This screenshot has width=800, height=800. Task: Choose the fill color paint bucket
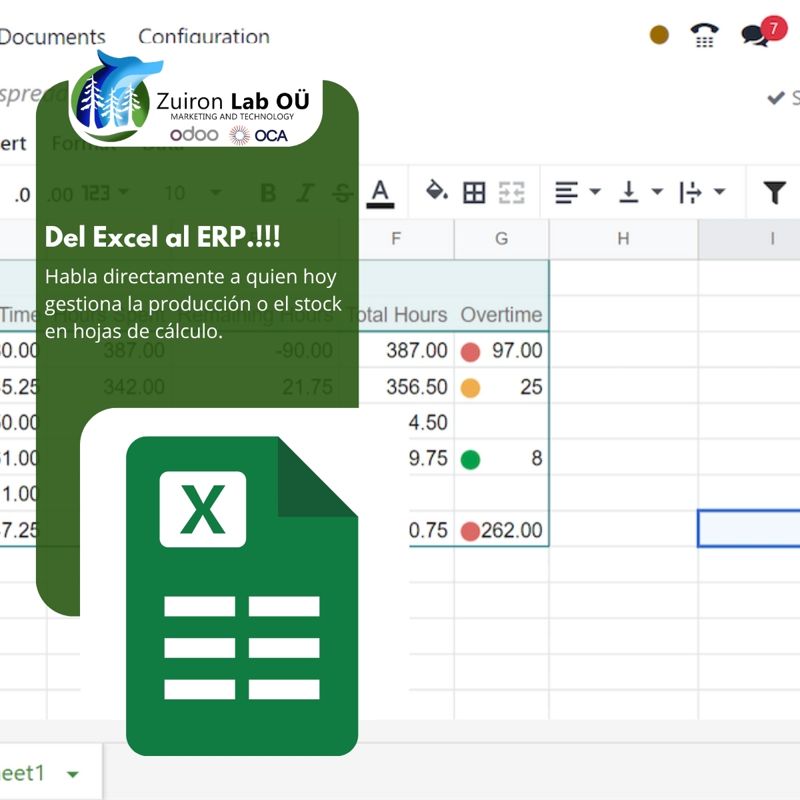coord(437,190)
